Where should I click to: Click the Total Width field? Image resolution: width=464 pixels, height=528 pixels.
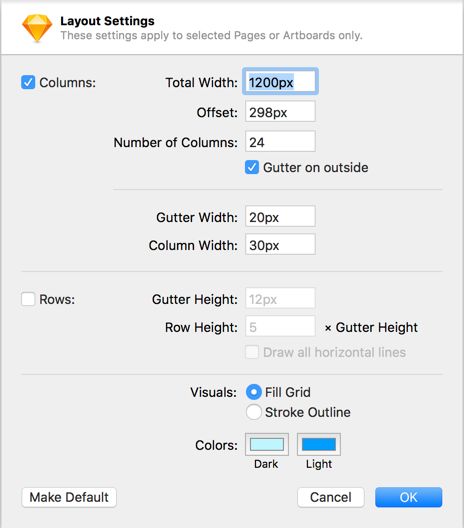click(280, 82)
